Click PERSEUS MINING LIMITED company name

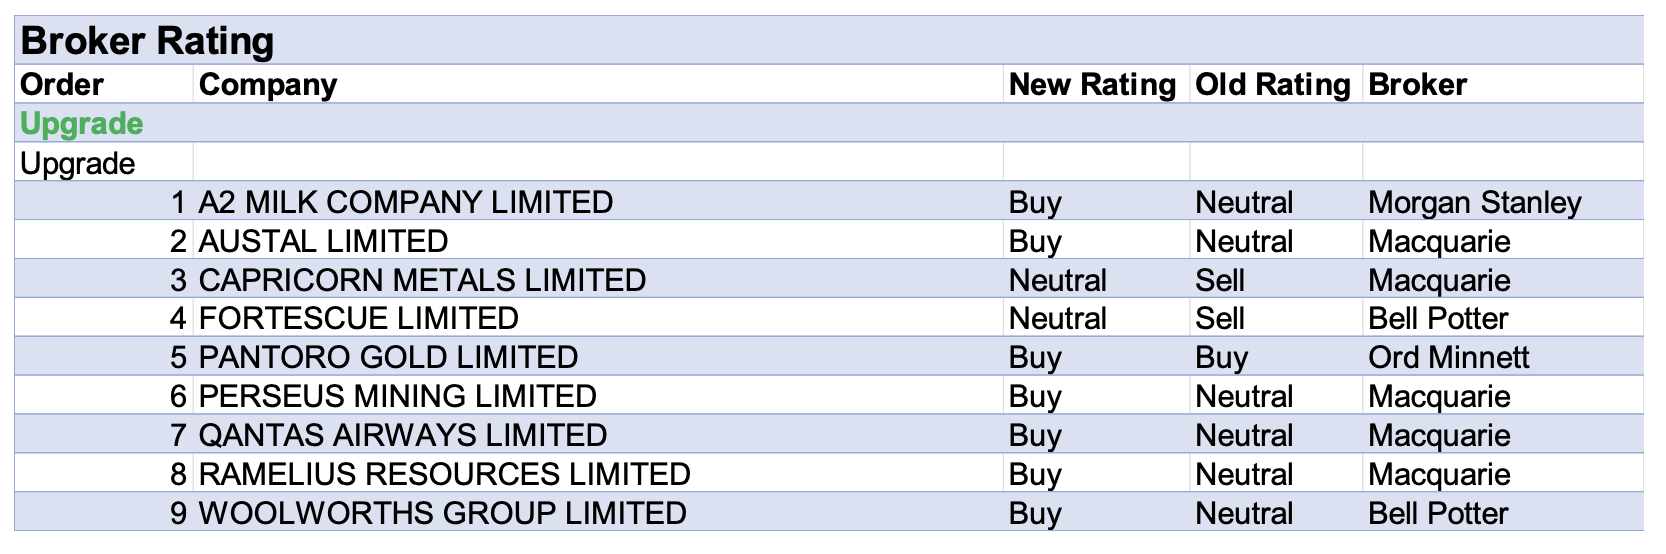[x=397, y=397]
